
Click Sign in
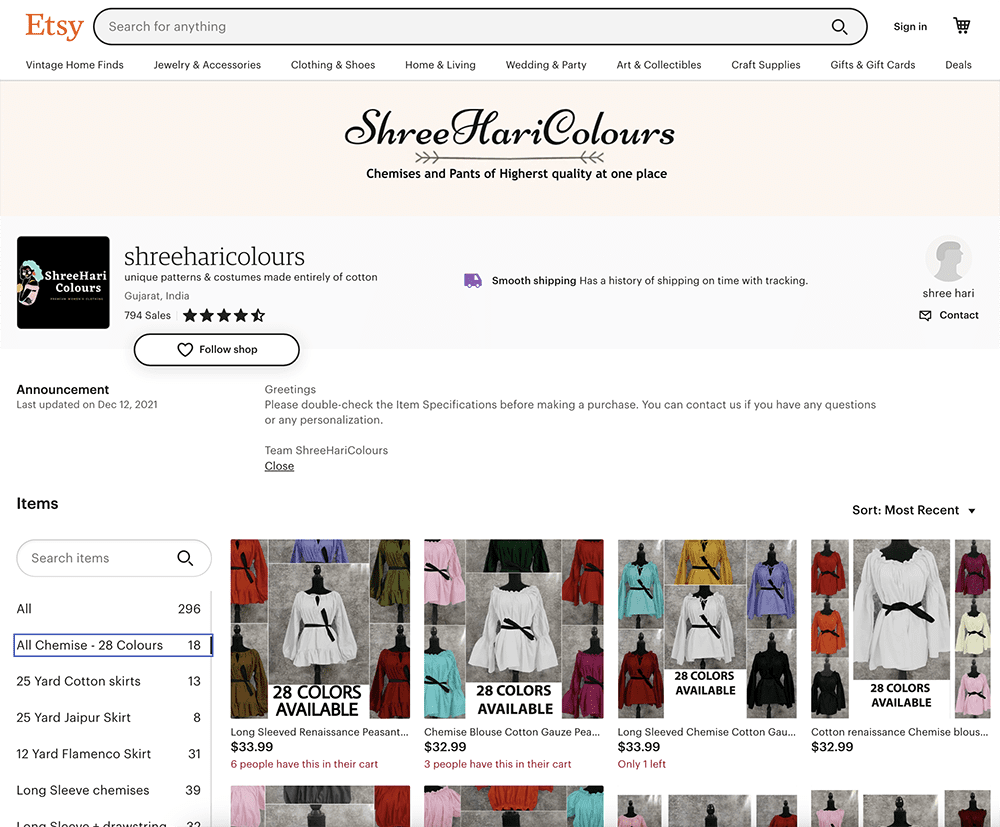[910, 27]
